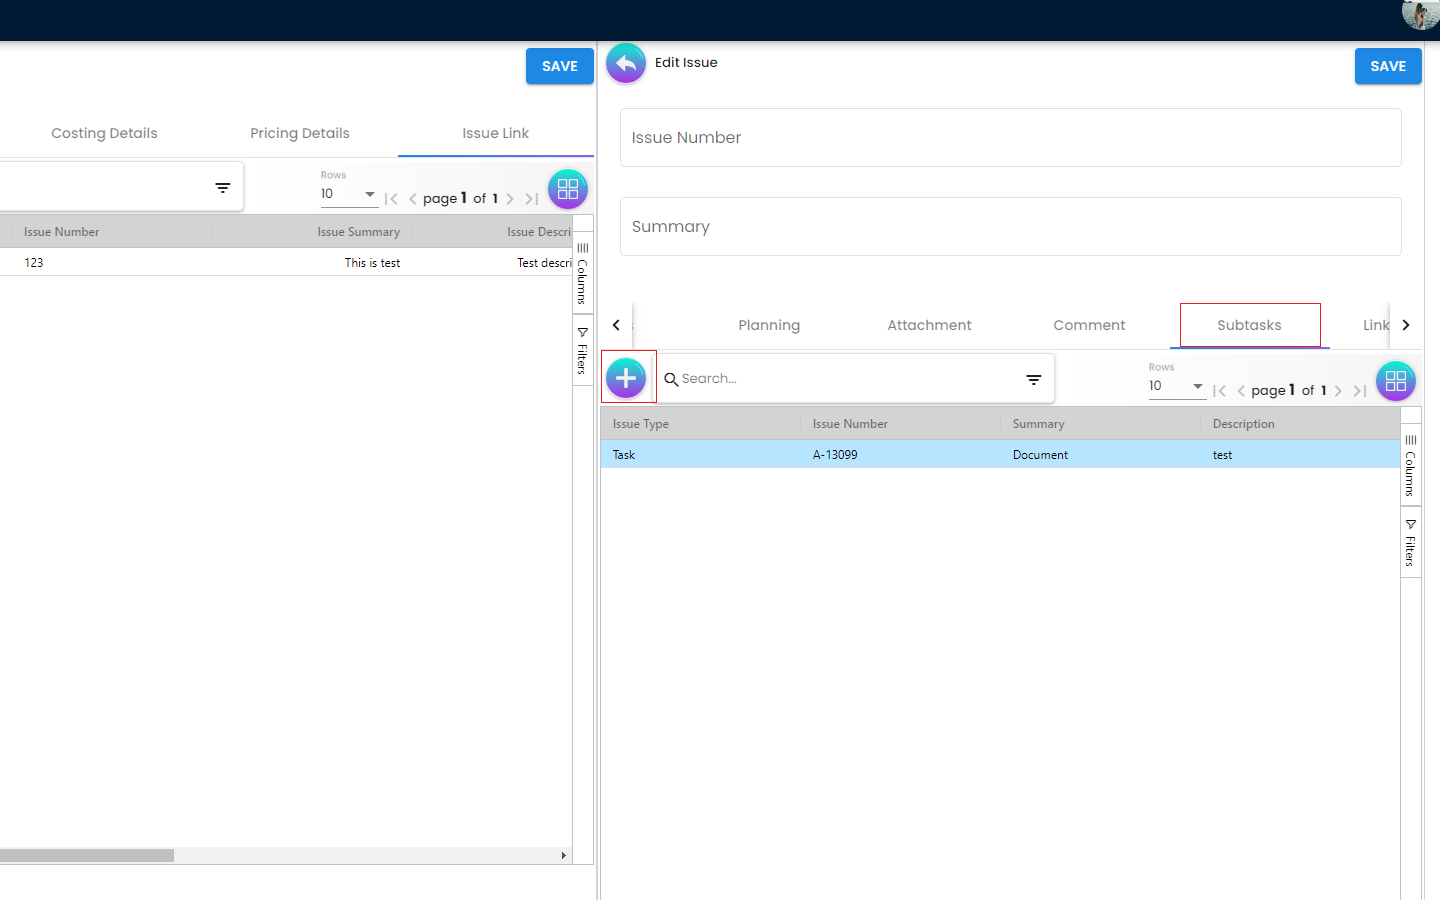Jump to last page in Subtasks table

coord(1359,391)
